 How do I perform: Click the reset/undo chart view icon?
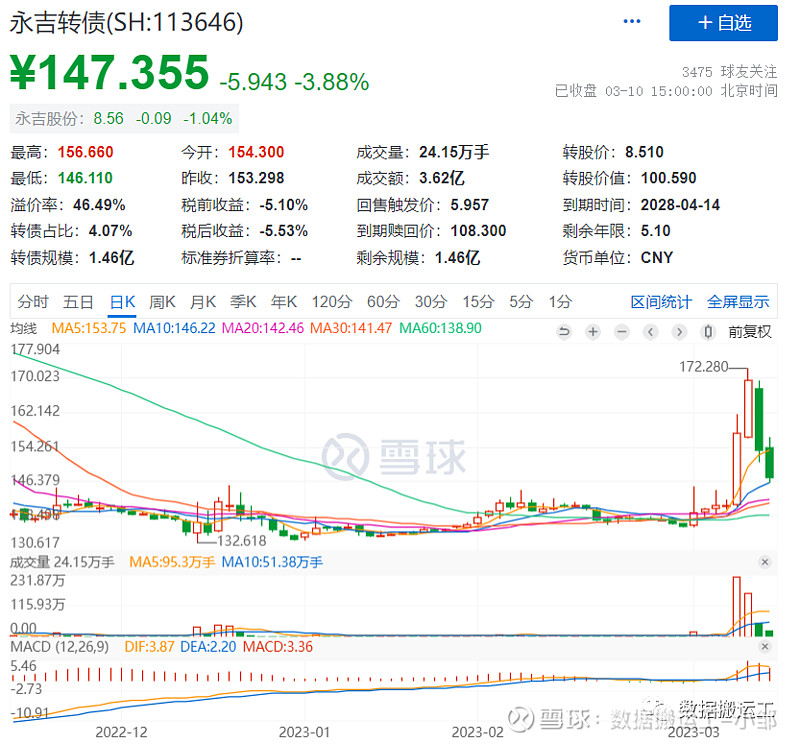click(564, 332)
